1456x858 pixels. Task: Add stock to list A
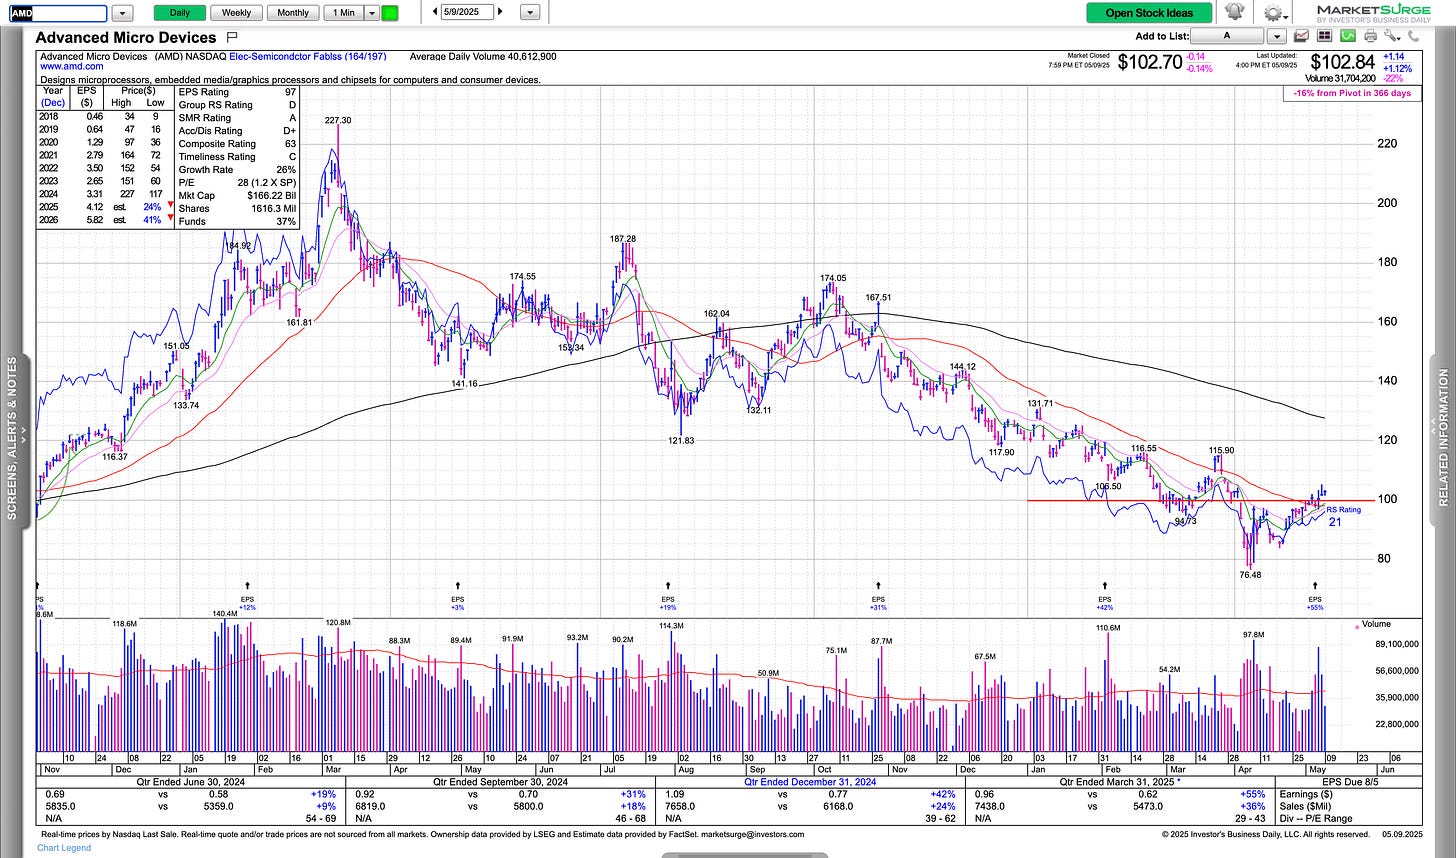coord(1229,36)
